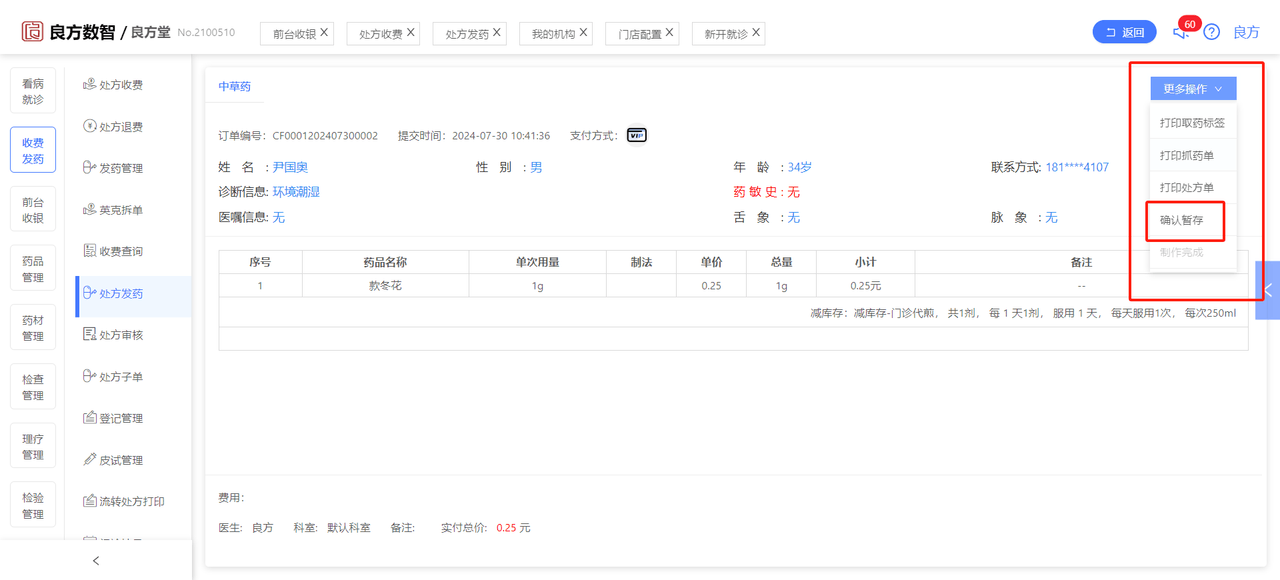Choose 打印处方单 from the menu
Viewport: 1280px width, 580px height.
[1193, 188]
